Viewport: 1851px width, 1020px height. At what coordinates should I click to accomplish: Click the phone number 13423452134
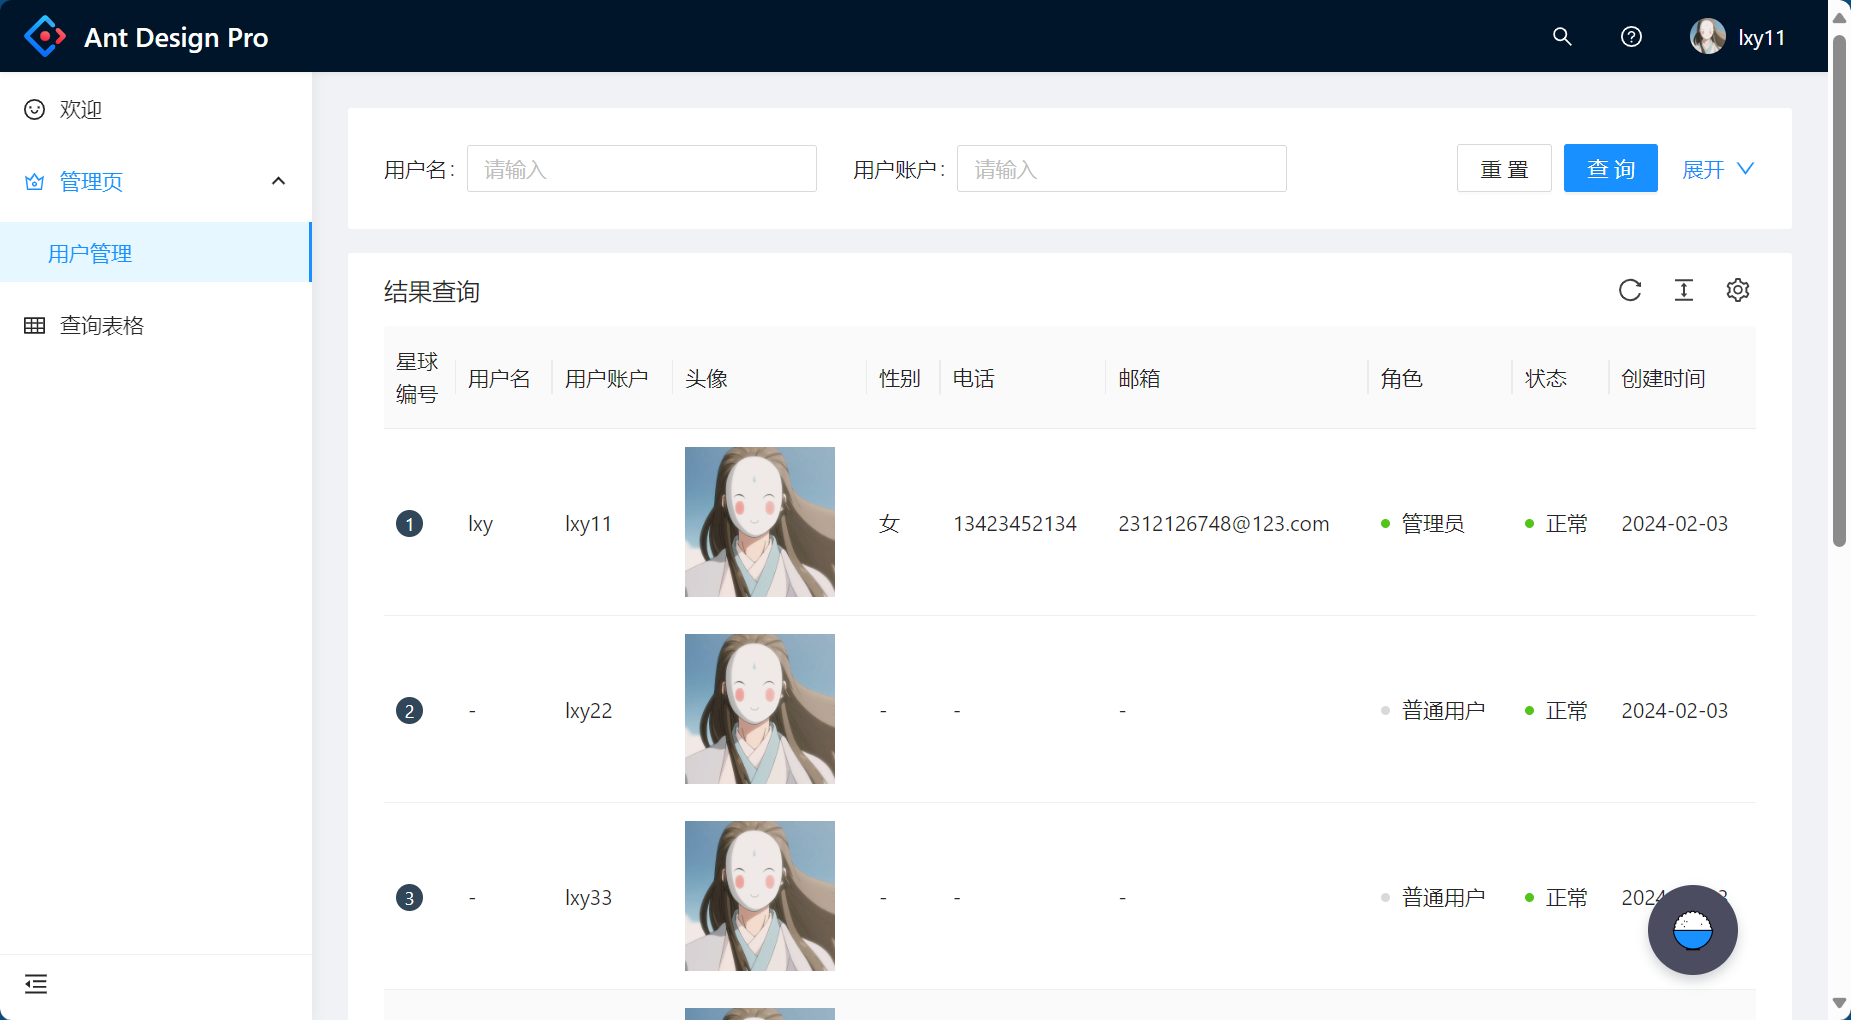1015,524
